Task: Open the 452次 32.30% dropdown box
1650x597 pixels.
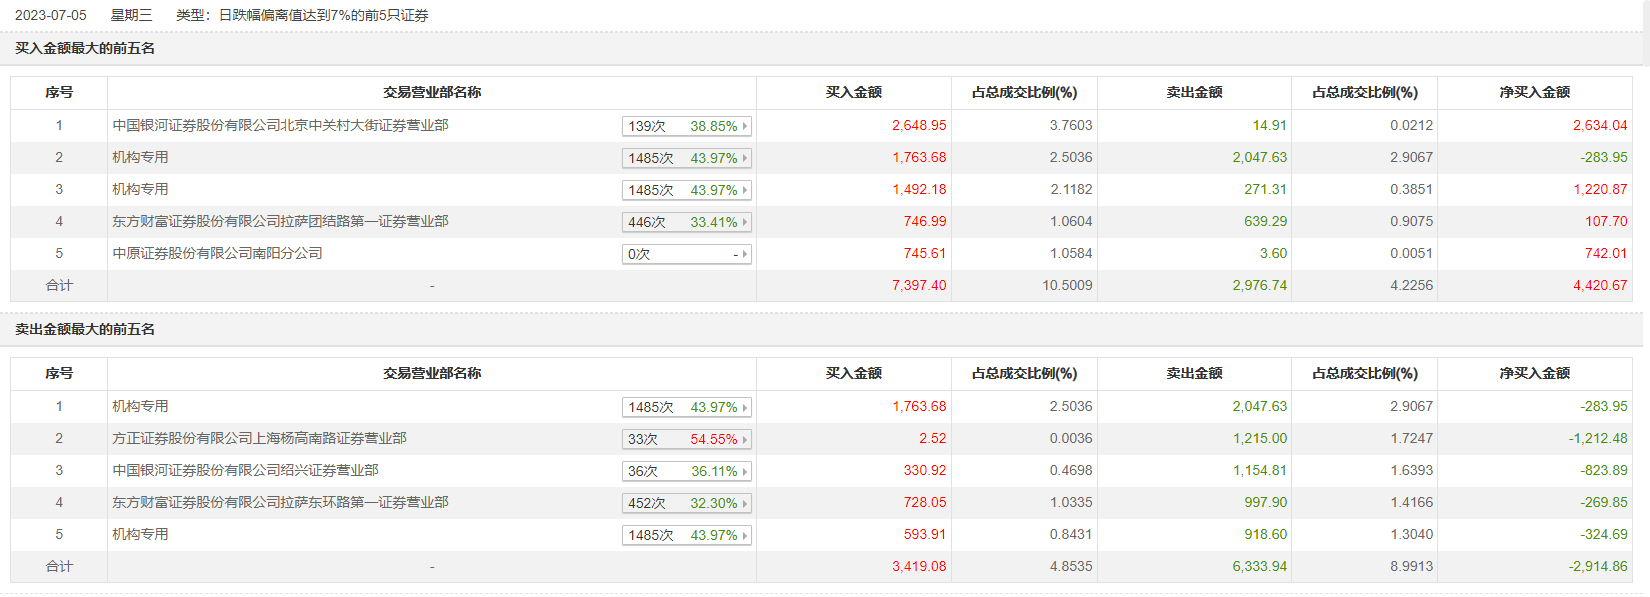Action: (x=686, y=503)
